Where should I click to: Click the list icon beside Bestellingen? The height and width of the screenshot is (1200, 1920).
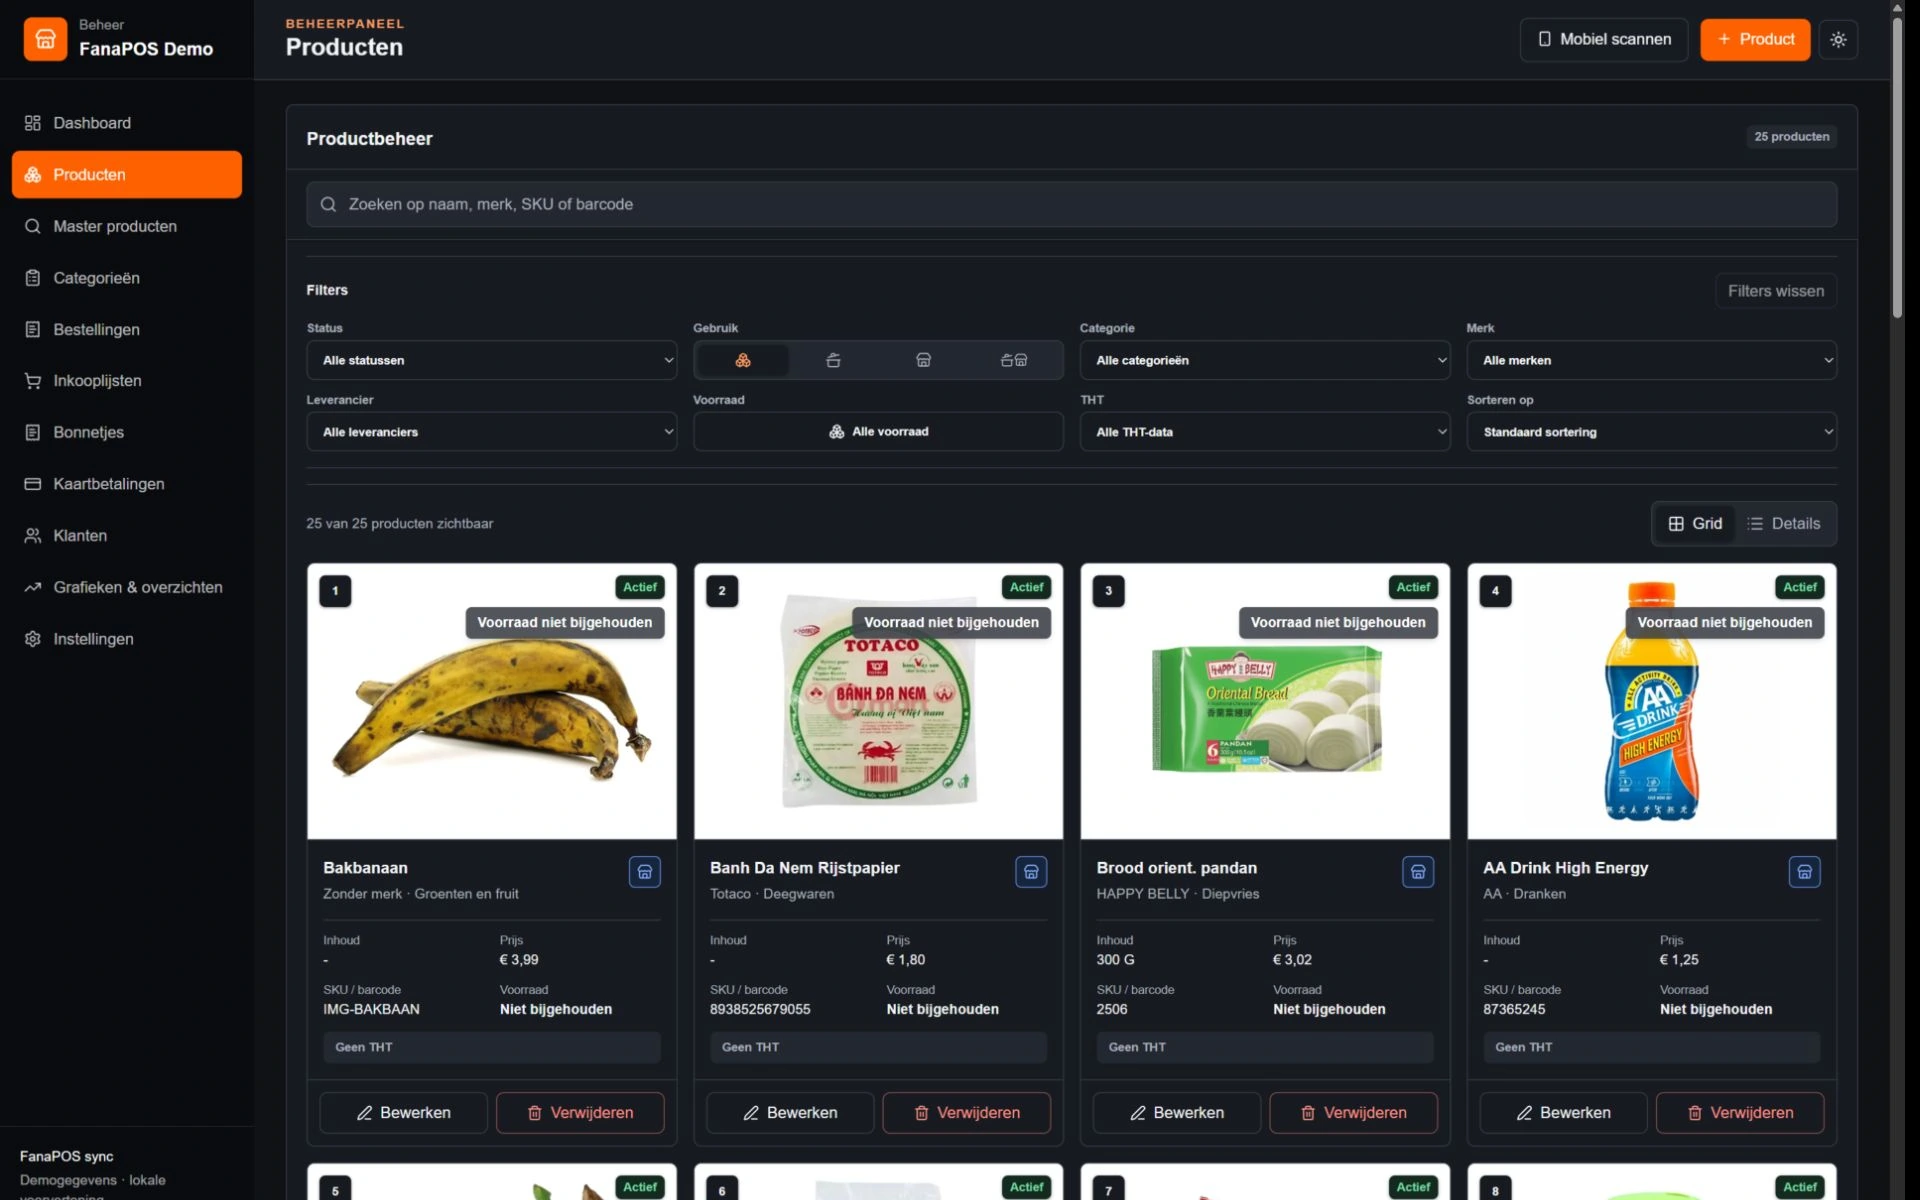(33, 329)
